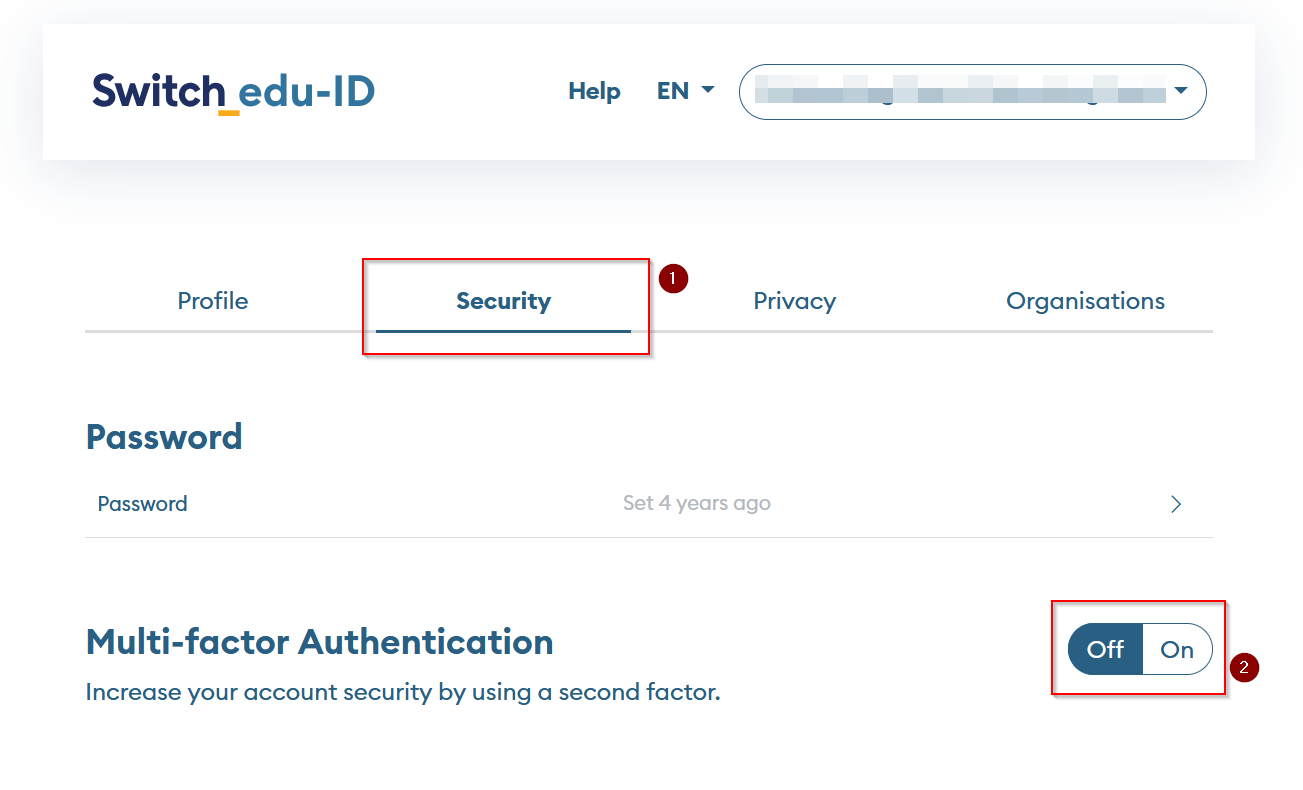The image size is (1303, 790).
Task: Click the Password section heading
Action: tap(164, 437)
